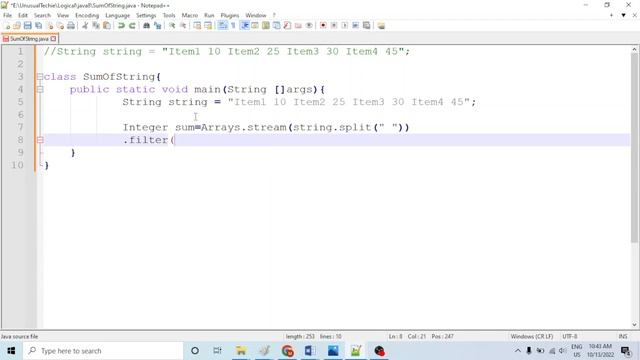Click the Replace toolbar icon

(x=157, y=26)
